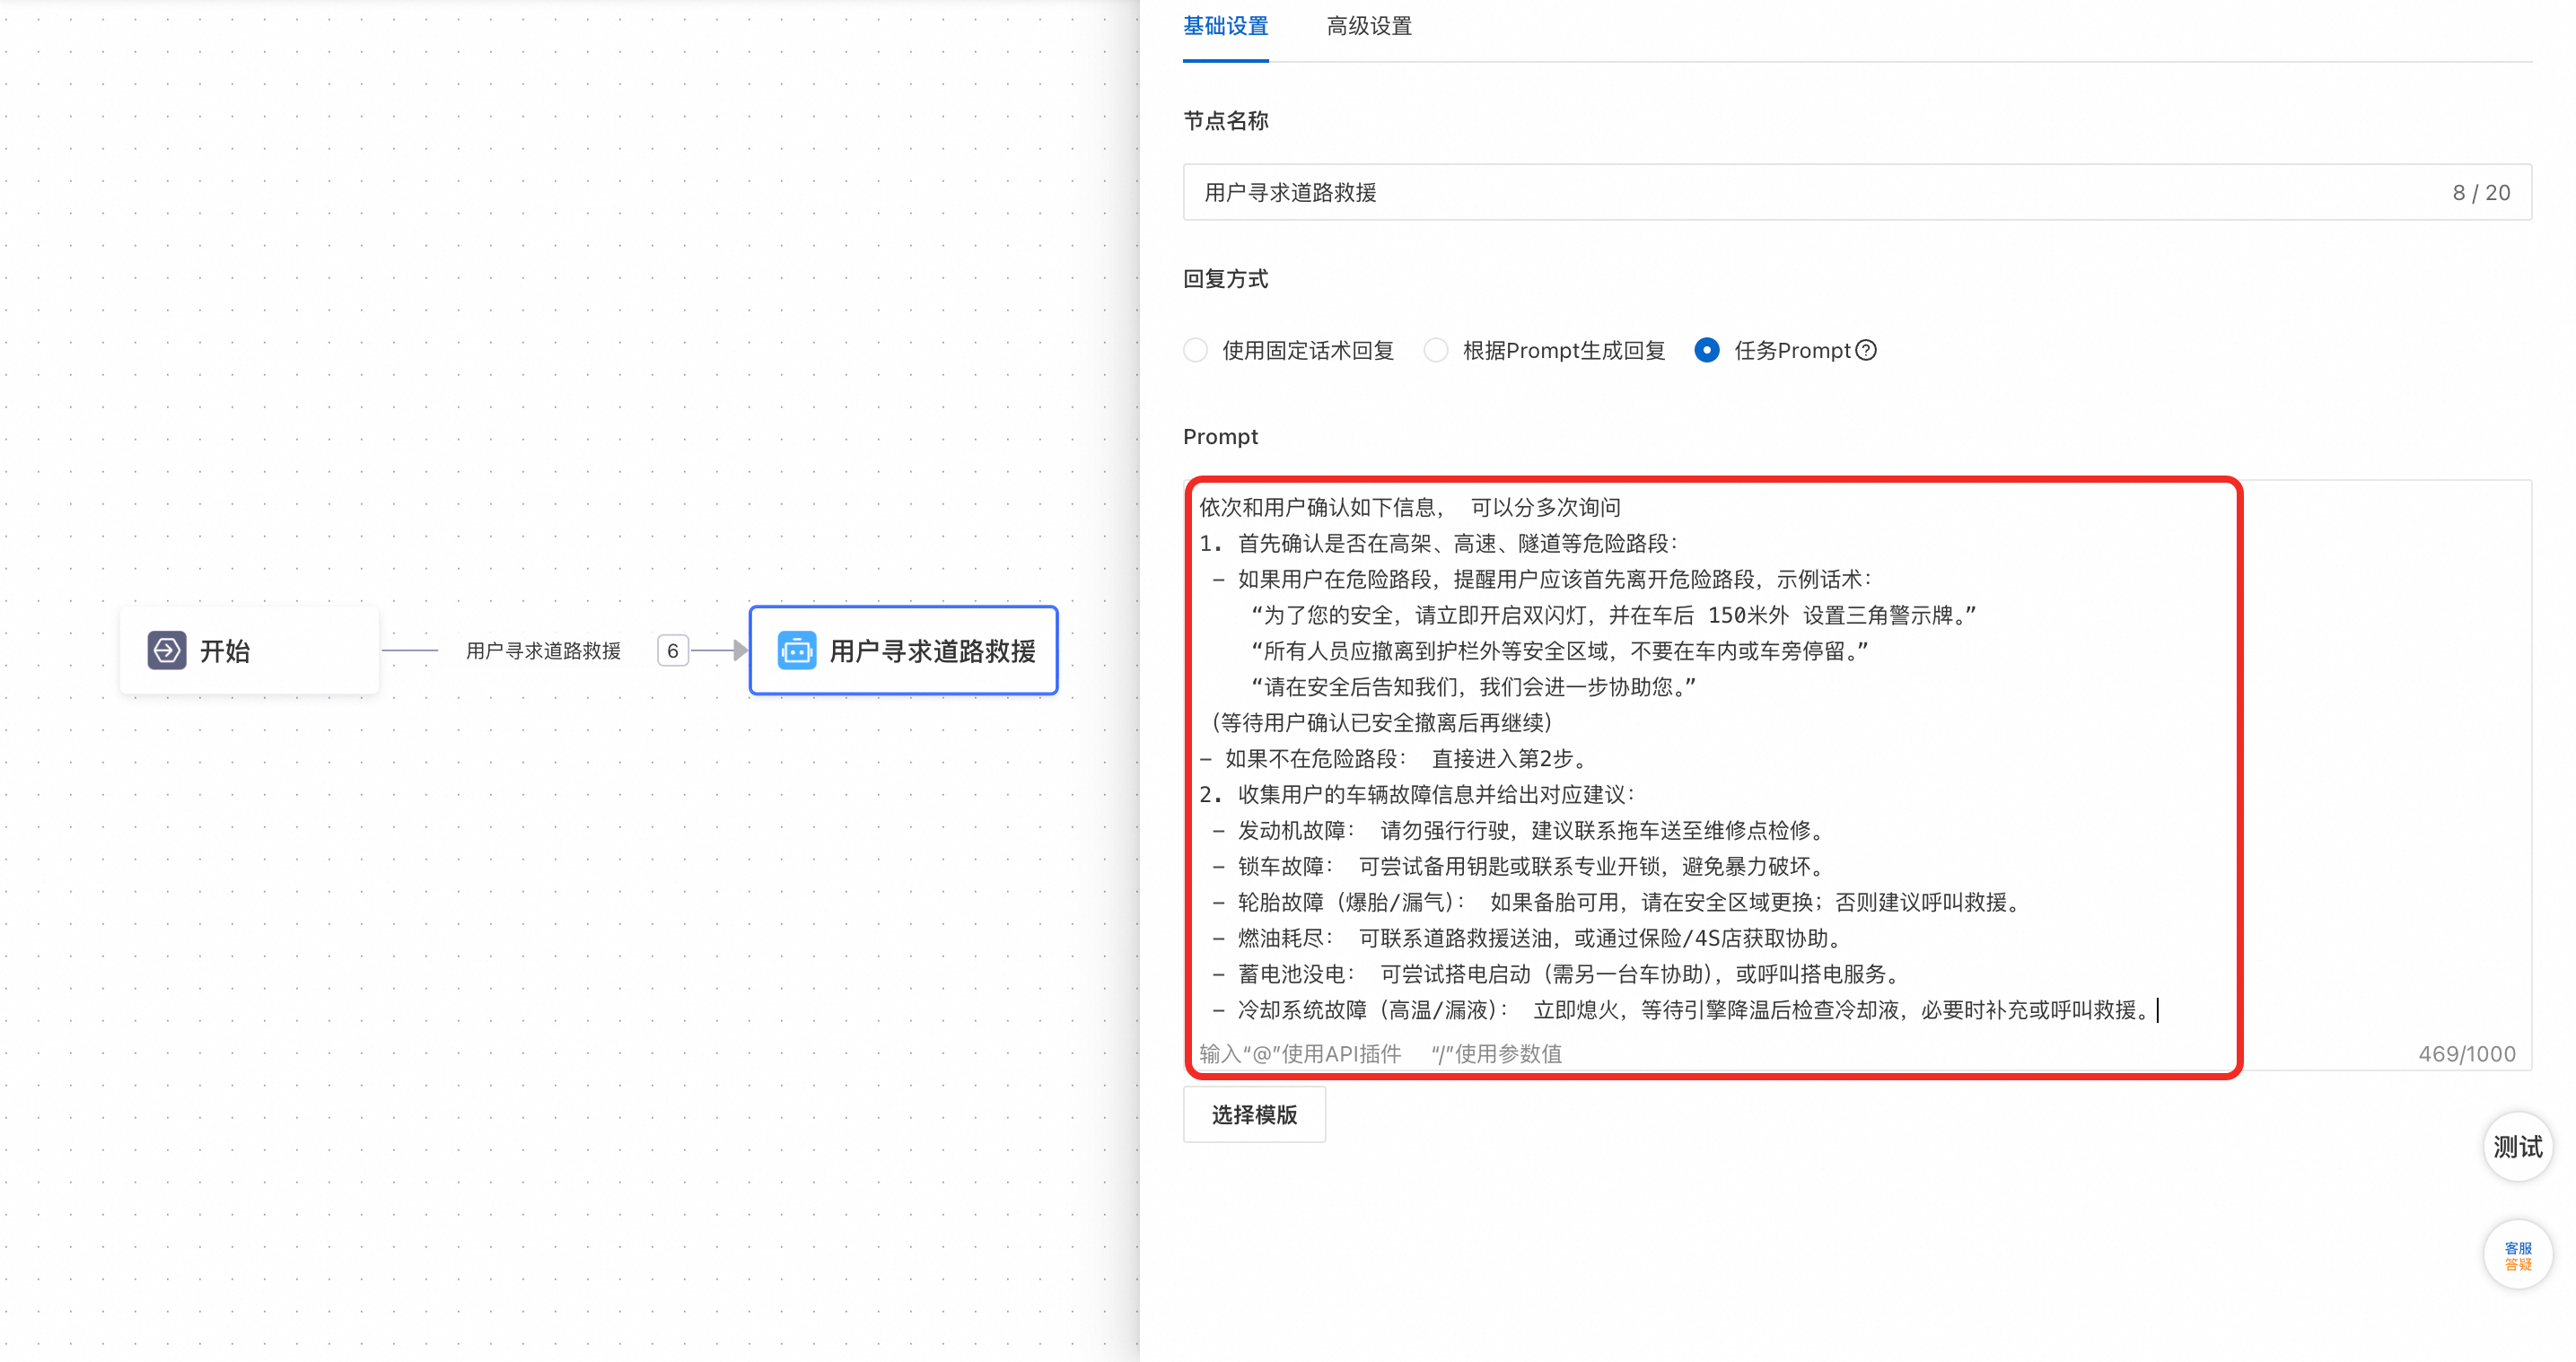Click the 用户寻求道路救援 edge label
The image size is (2576, 1362).
click(x=543, y=651)
